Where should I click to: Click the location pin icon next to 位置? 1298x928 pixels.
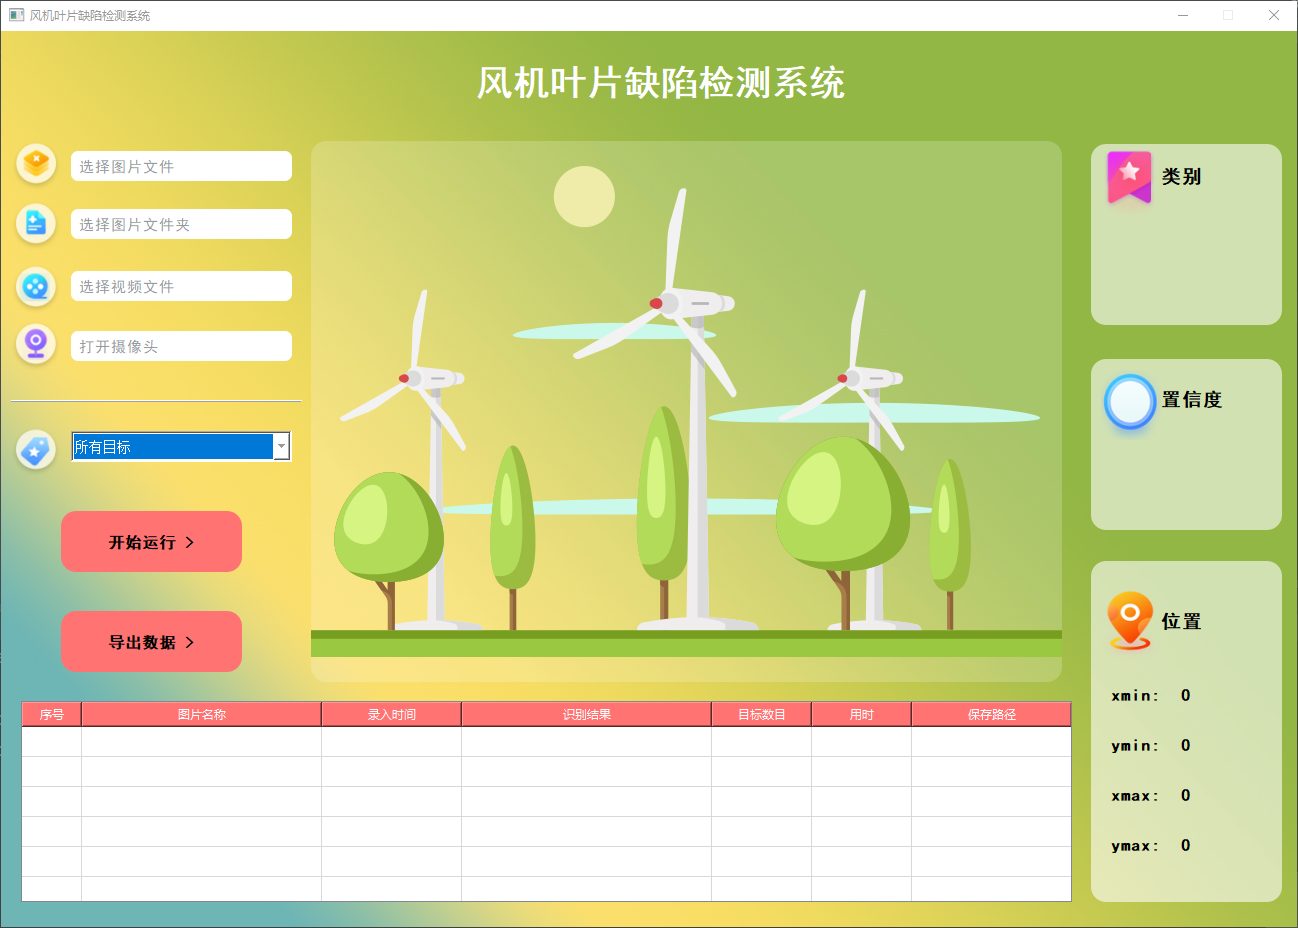[1129, 620]
